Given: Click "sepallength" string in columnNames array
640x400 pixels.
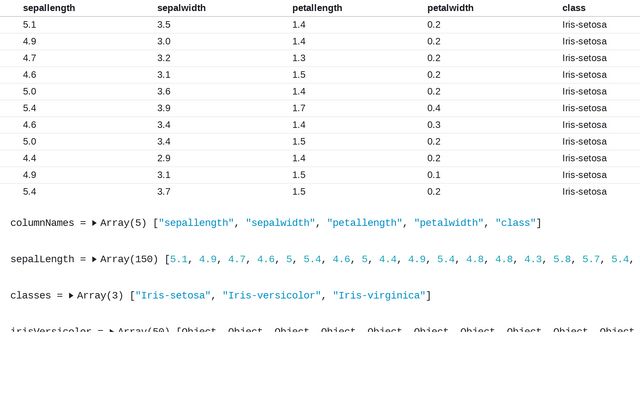Looking at the screenshot, I should point(197,223).
